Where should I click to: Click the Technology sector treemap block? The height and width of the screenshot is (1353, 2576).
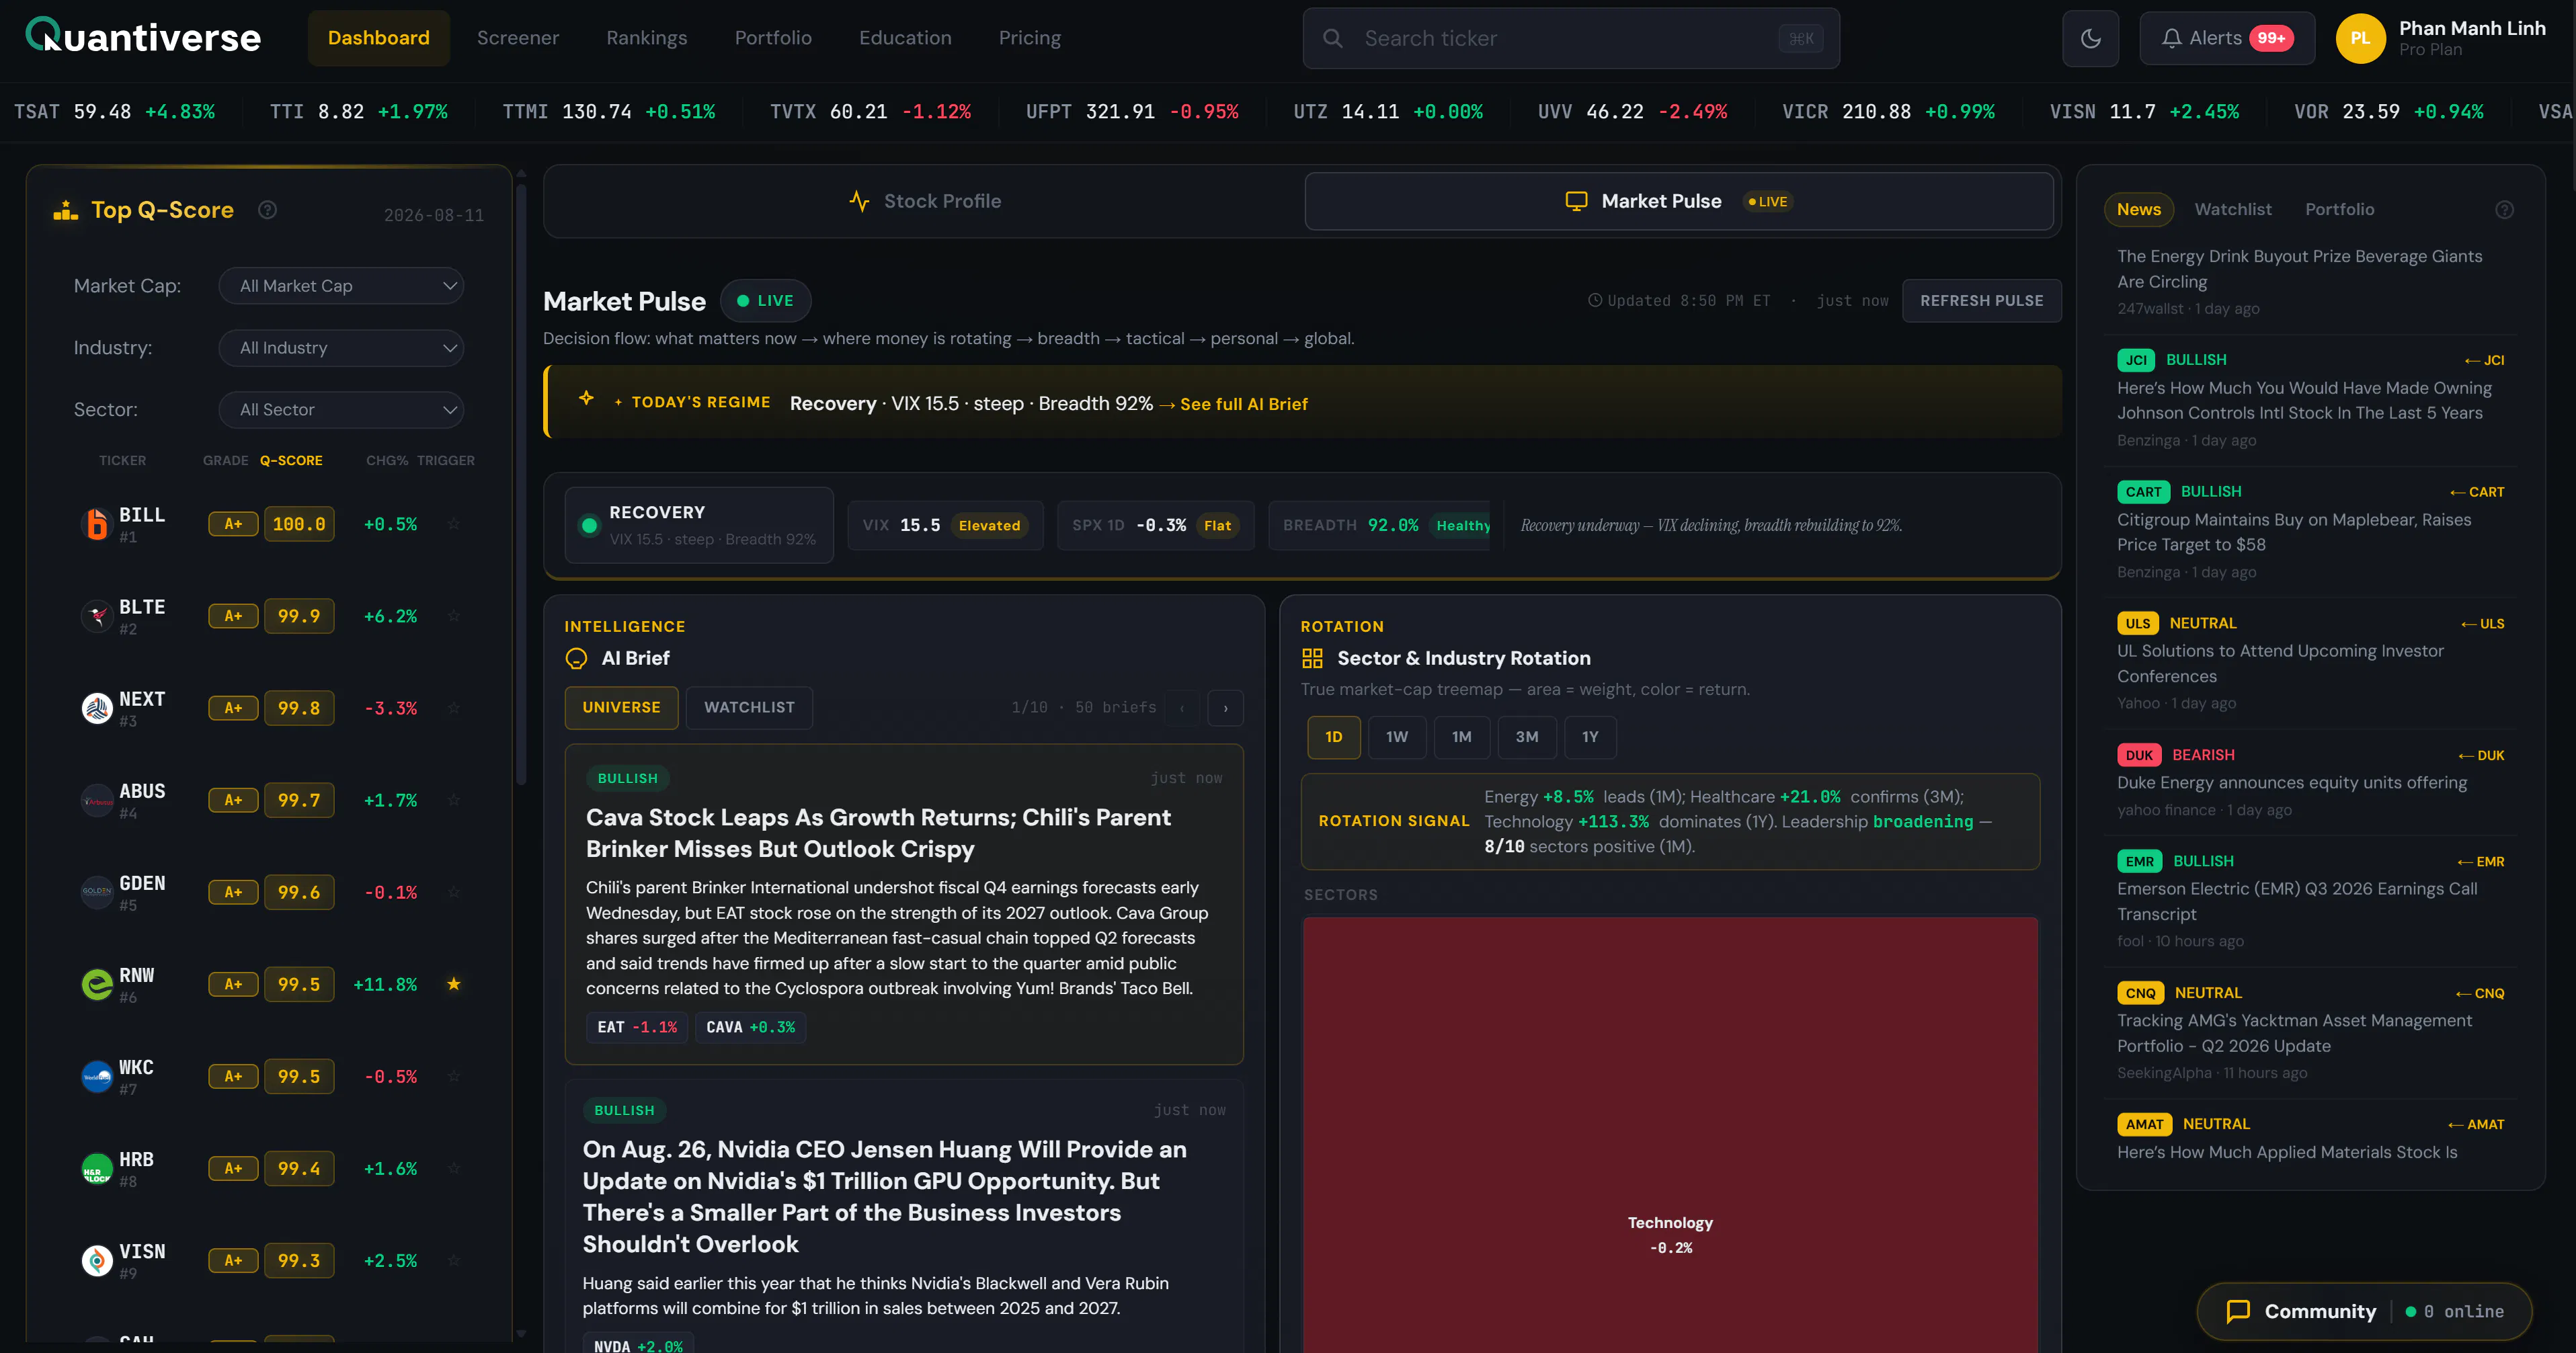tap(1670, 1135)
